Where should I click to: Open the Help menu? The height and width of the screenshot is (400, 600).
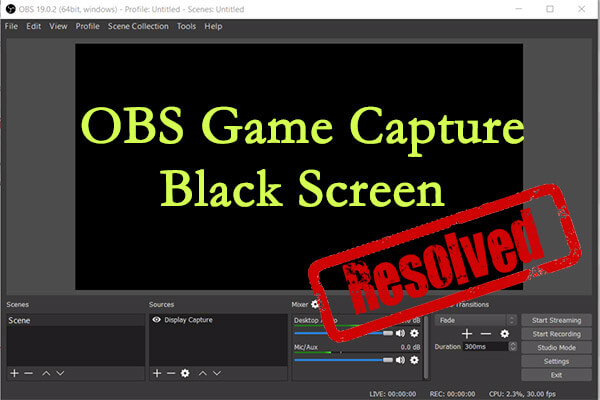(x=213, y=26)
